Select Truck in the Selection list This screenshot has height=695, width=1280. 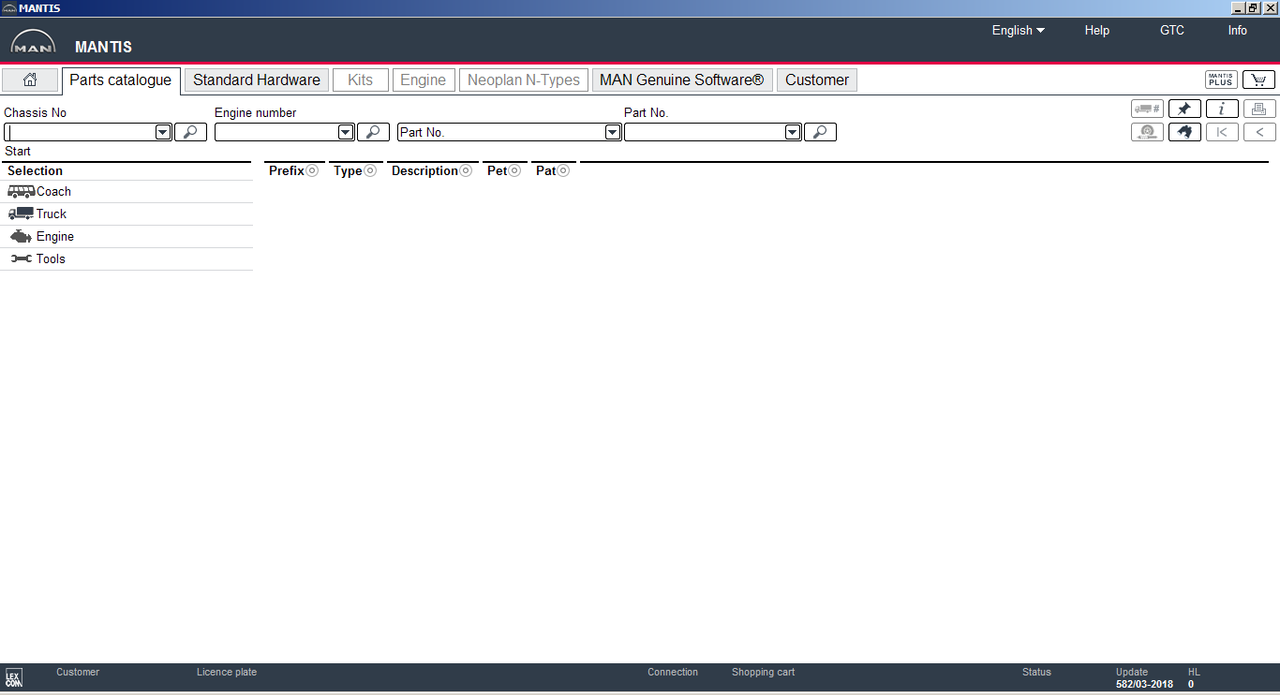tap(126, 214)
